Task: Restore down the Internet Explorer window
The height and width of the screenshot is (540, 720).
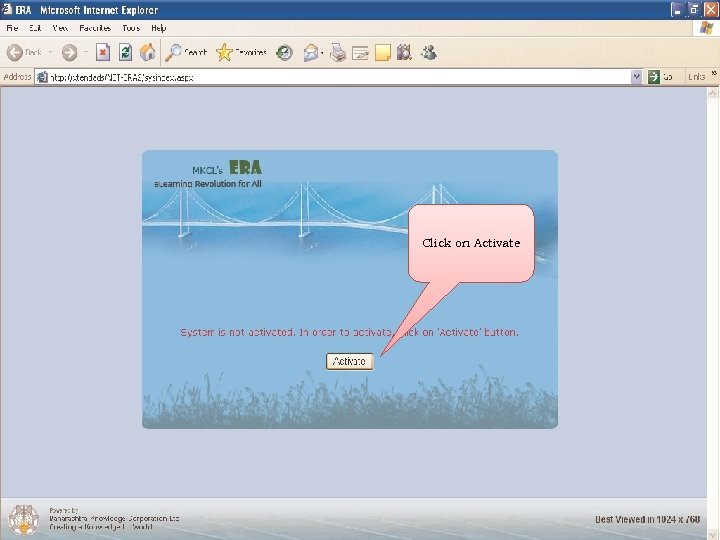Action: [694, 10]
